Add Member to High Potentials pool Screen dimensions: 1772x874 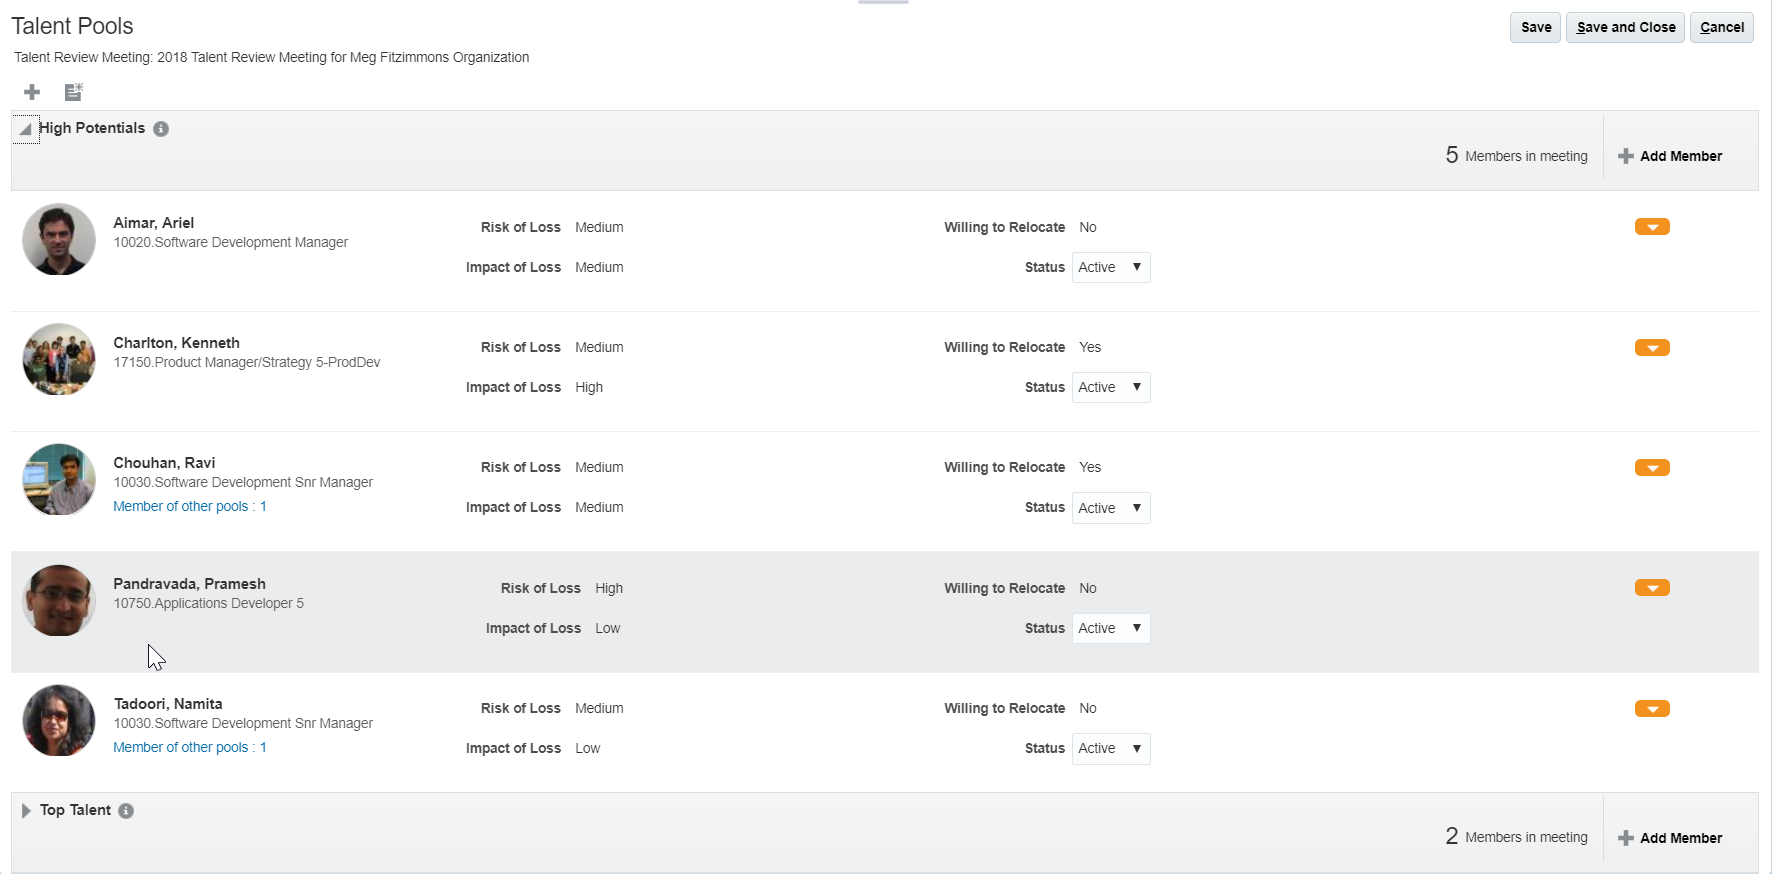[x=1670, y=156]
